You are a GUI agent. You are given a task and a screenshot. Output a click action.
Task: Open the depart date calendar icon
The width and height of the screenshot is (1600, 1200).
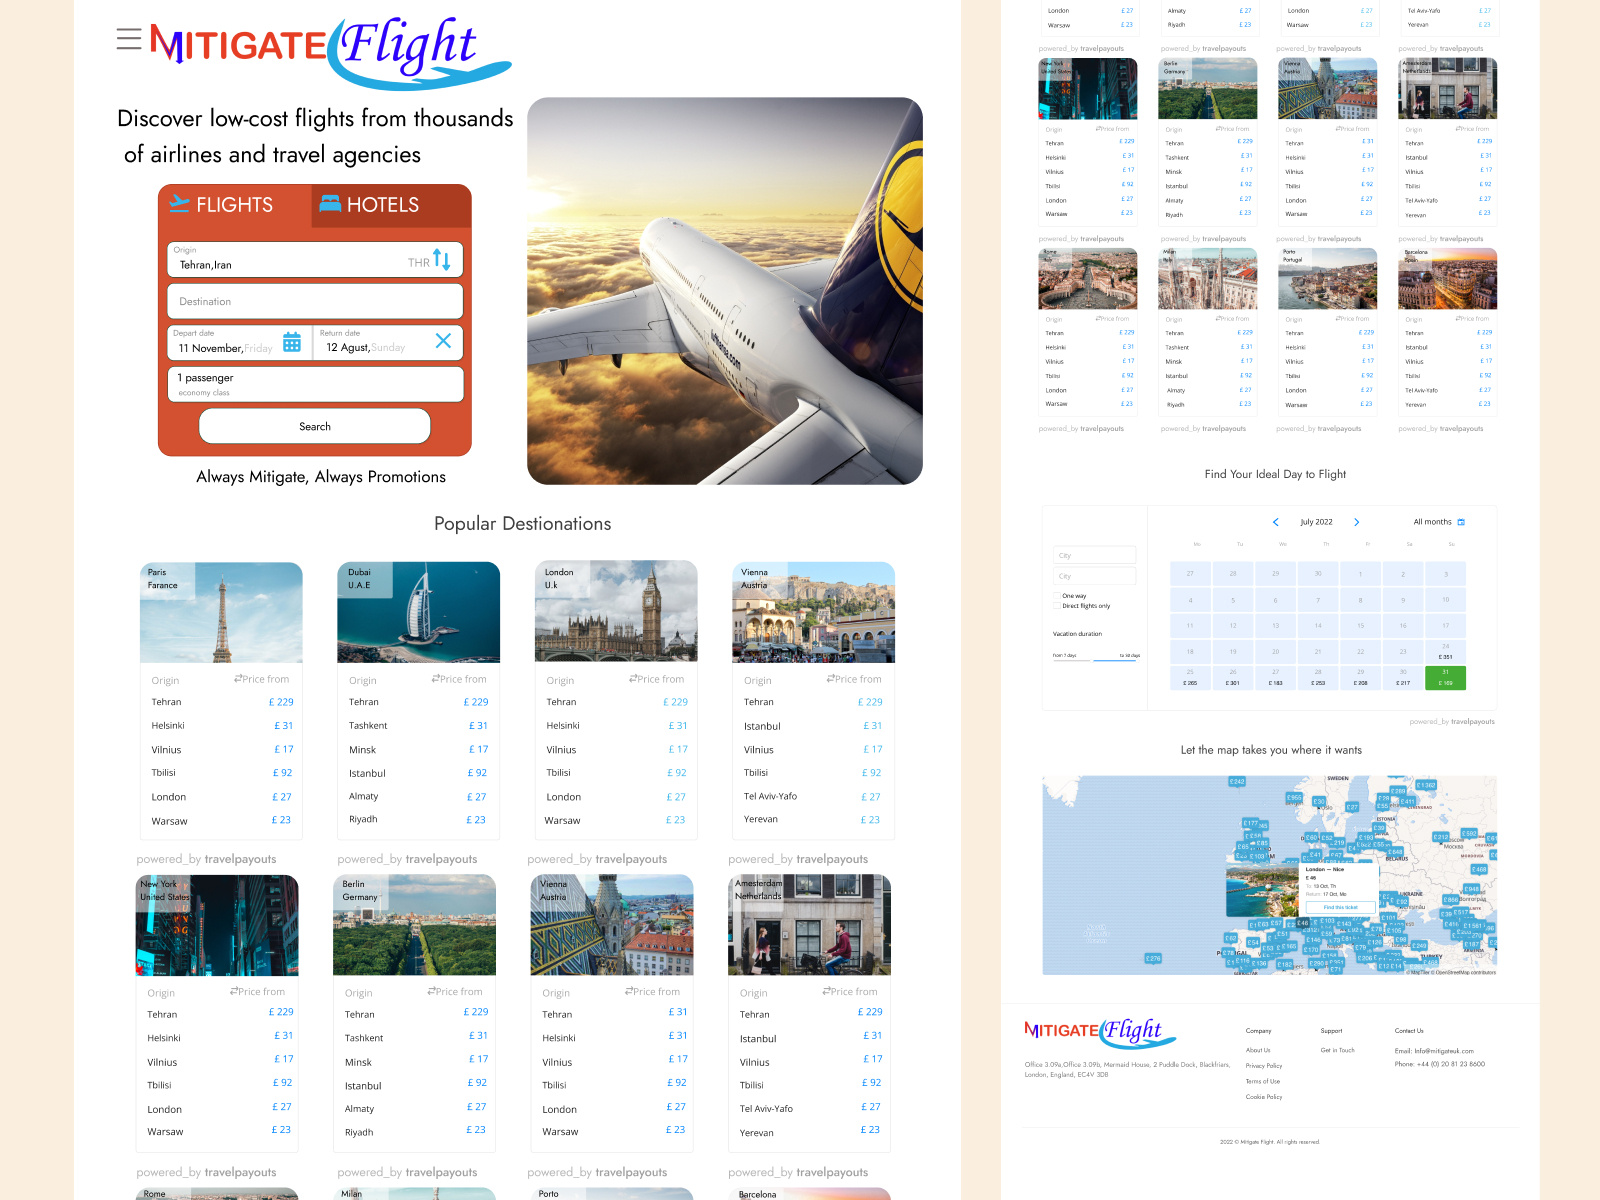pyautogui.click(x=291, y=342)
